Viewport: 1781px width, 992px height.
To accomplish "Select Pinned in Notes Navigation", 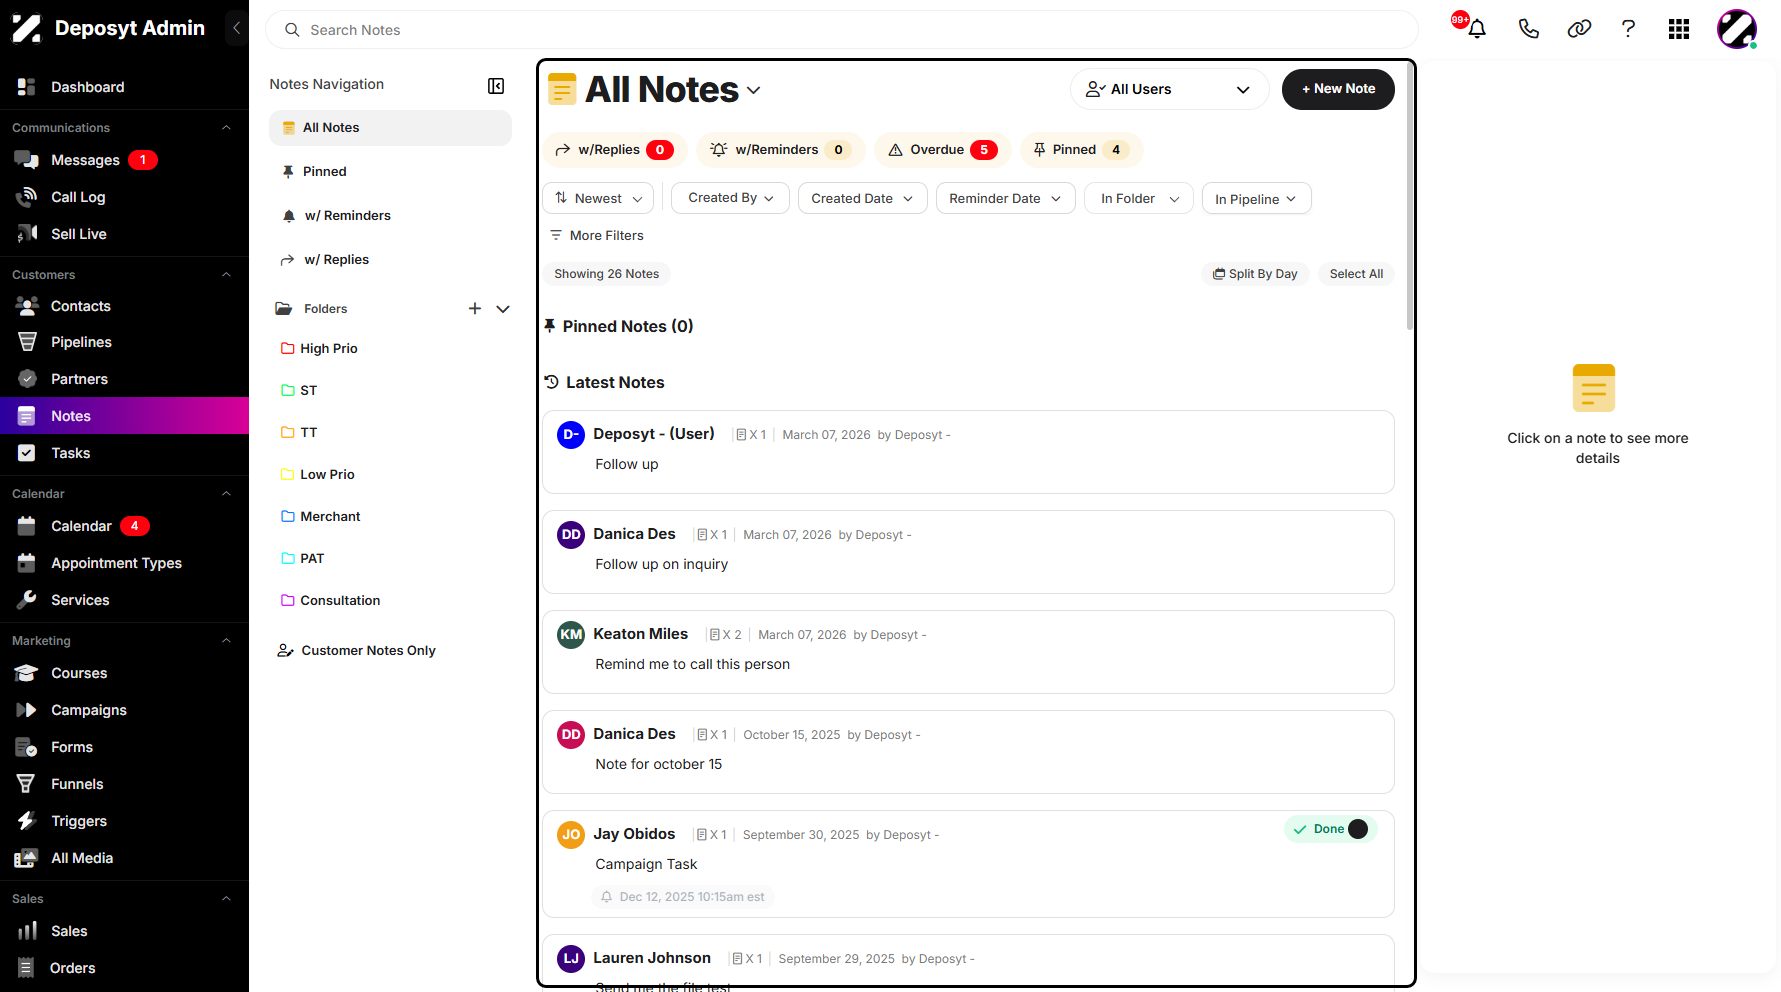I will 390,172.
